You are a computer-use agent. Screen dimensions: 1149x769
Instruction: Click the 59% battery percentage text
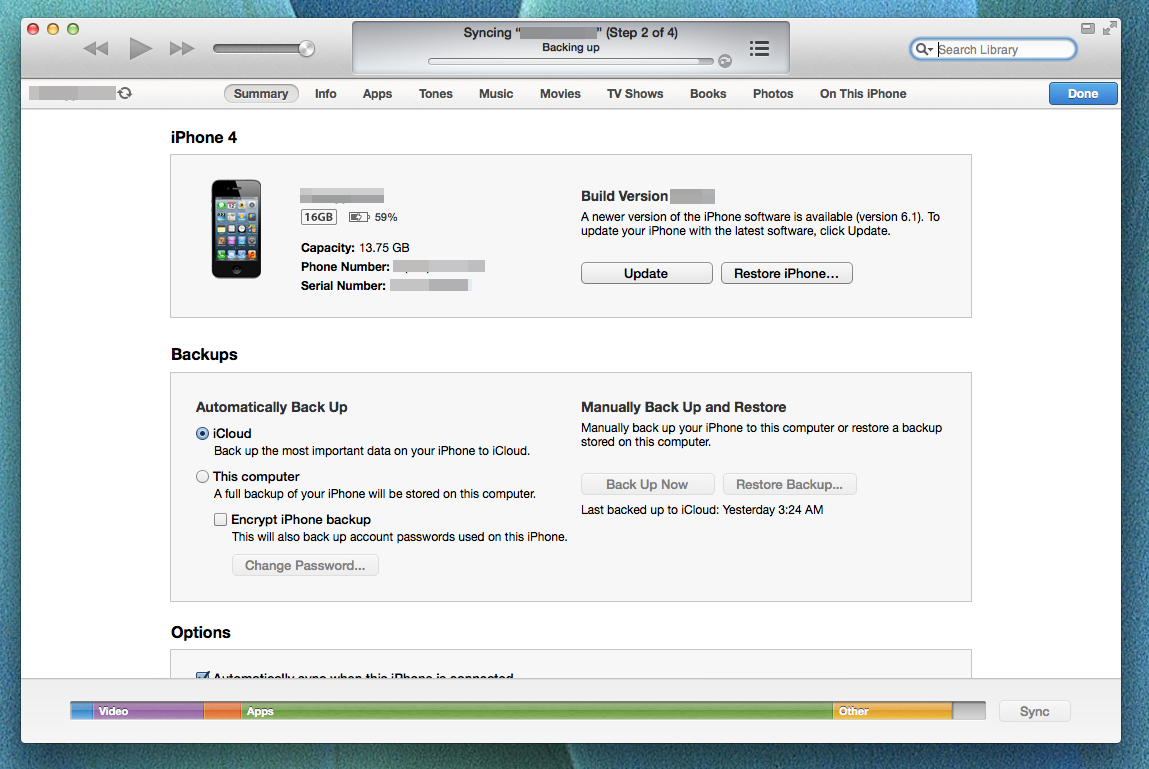(385, 217)
